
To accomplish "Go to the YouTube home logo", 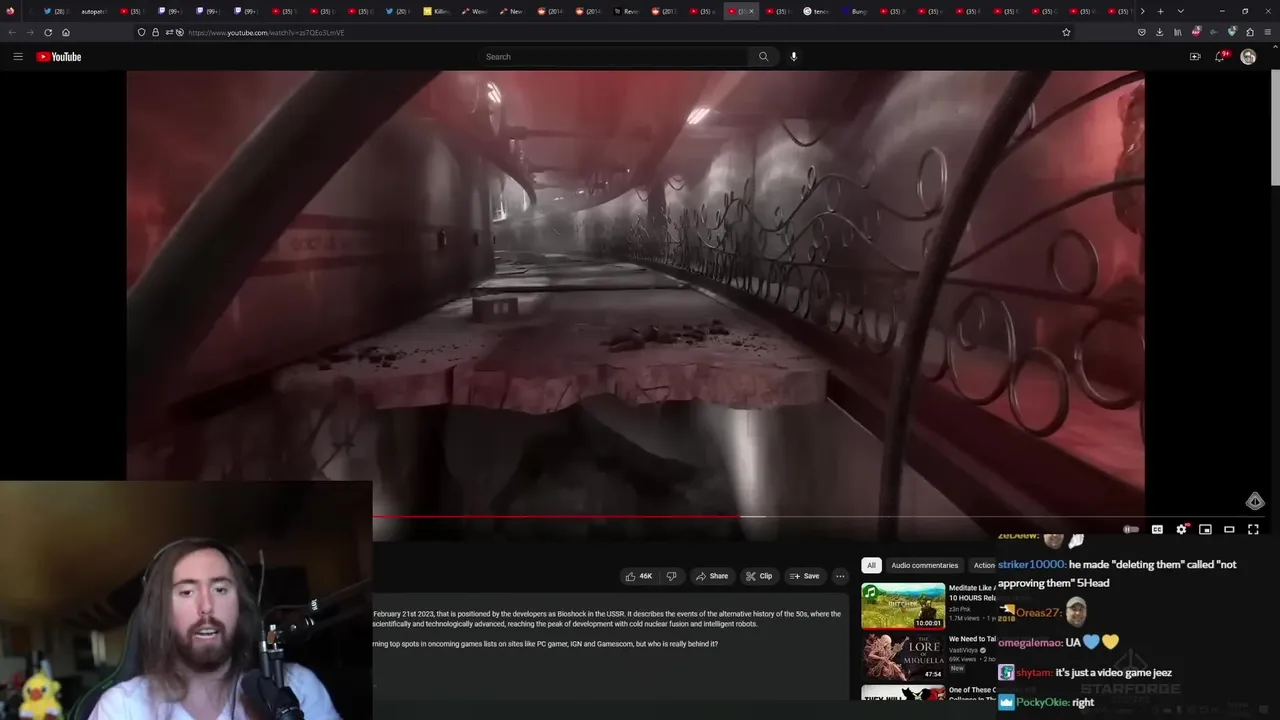I will coord(59,57).
